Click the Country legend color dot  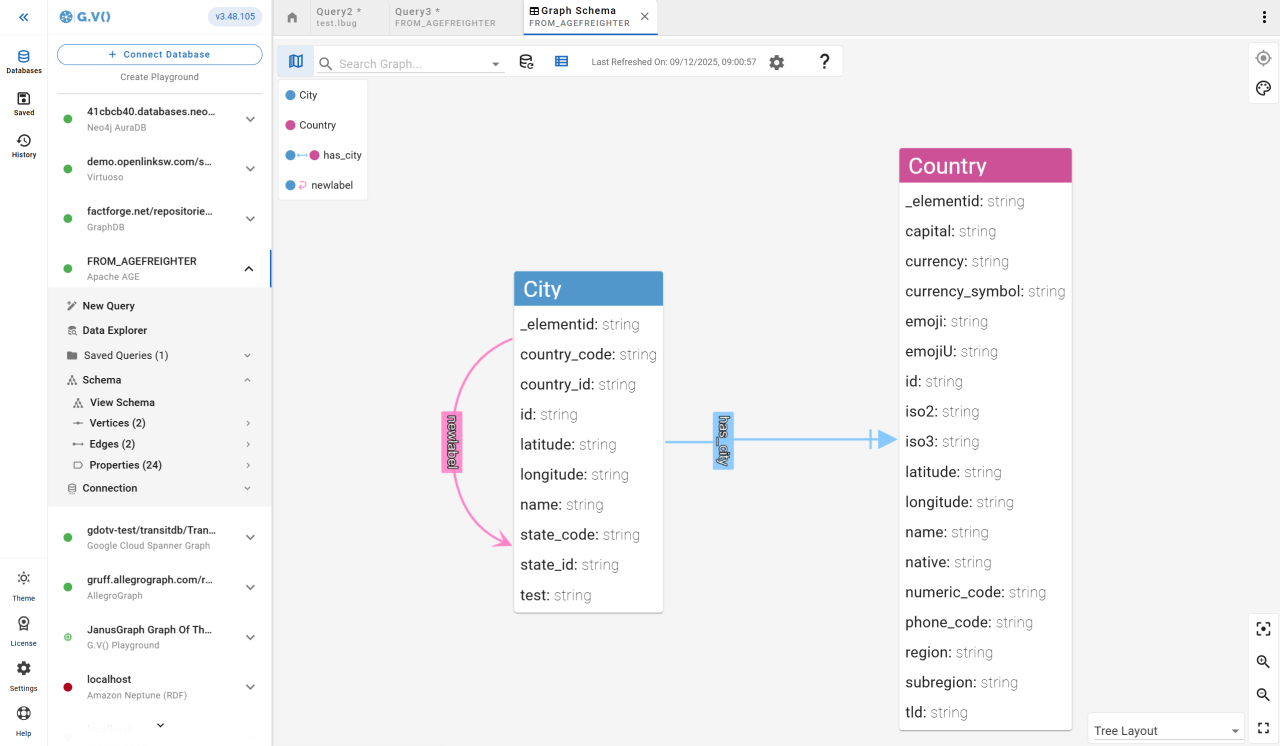(290, 125)
